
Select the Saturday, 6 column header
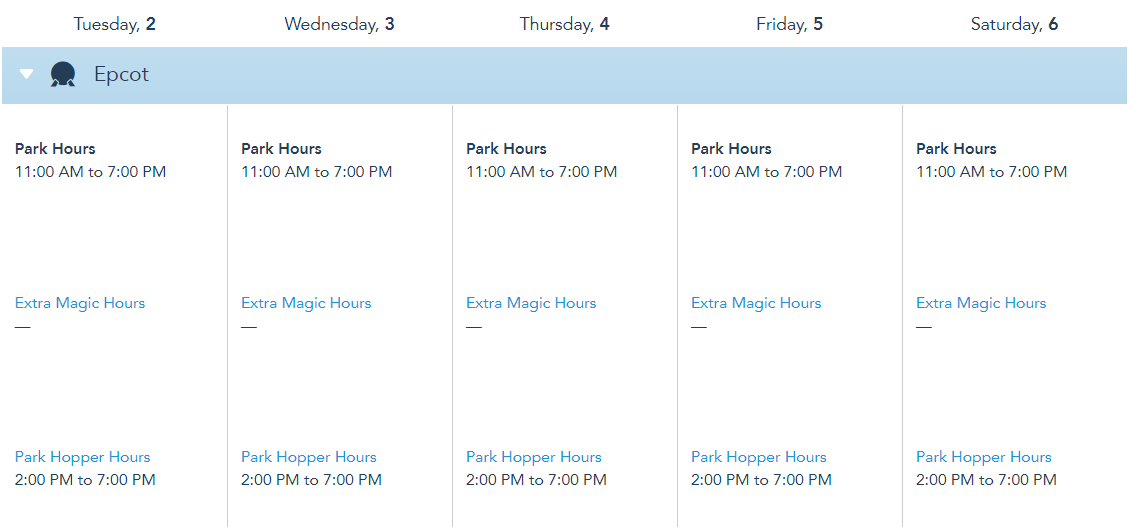click(x=1014, y=24)
